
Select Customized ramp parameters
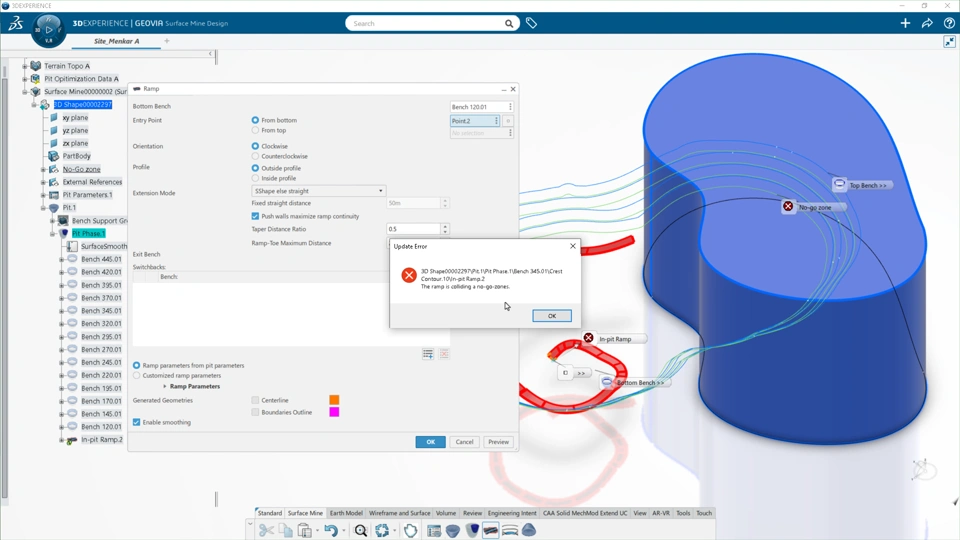(x=137, y=375)
